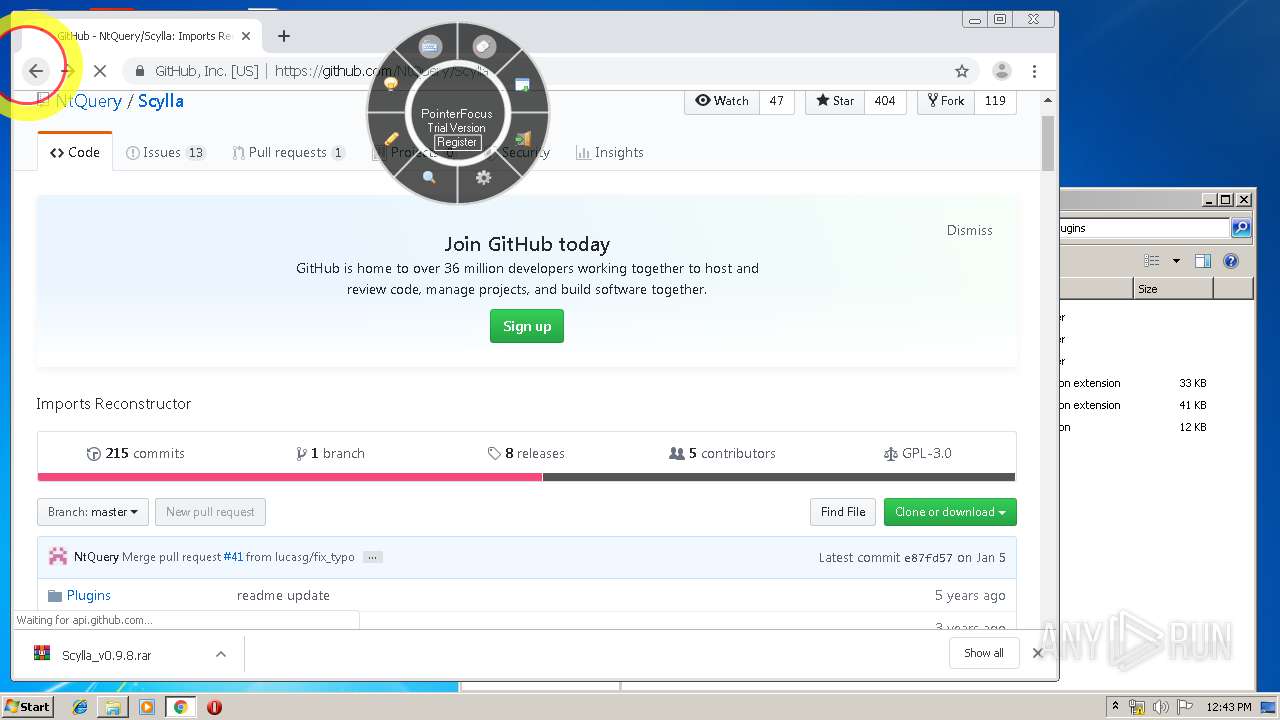View the 404 stargazers count
Image resolution: width=1280 pixels, height=720 pixels.
885,101
